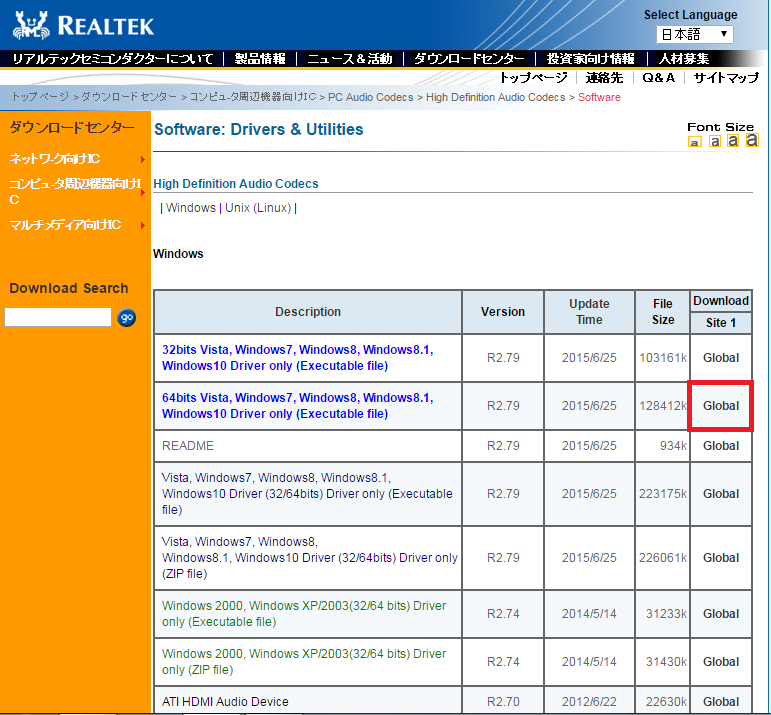Select マルチメディア向けIC sidebar item
Viewport: 771px width, 715px height.
pyautogui.click(x=65, y=225)
